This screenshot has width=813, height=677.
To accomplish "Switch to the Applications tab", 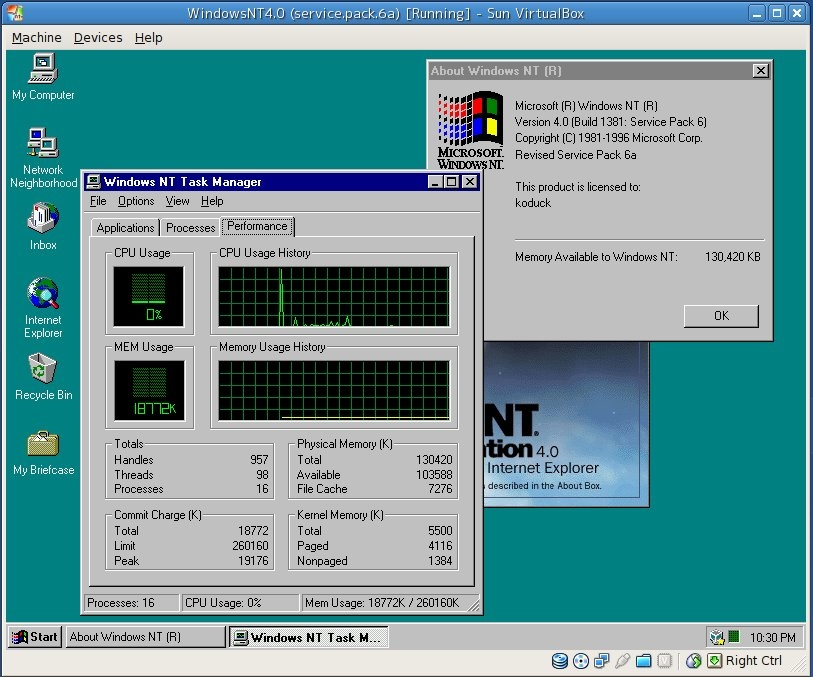I will (125, 228).
